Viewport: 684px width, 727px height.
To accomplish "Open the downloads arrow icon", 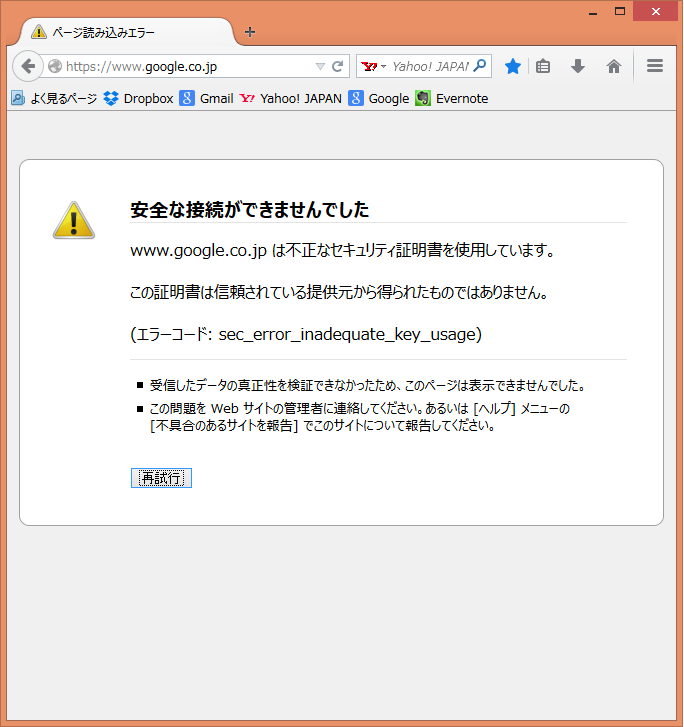I will (578, 66).
